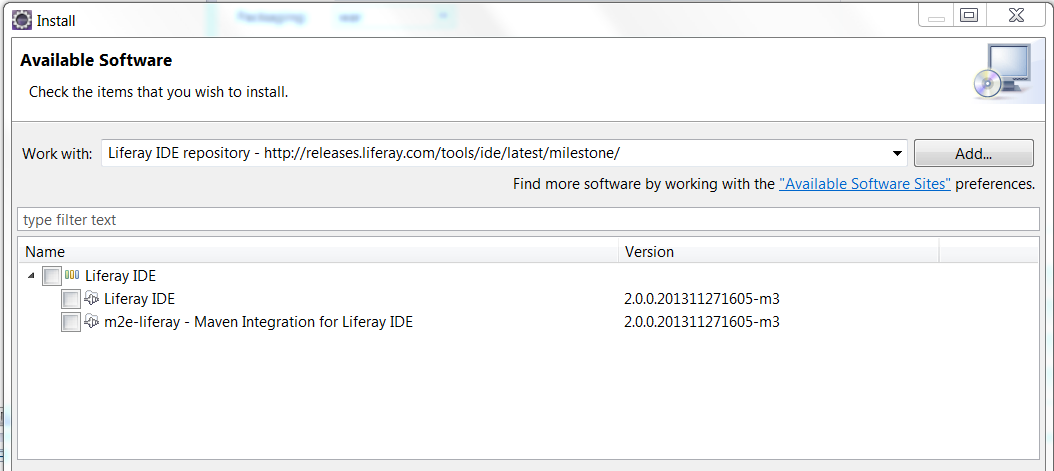Sort the list by the Version column
The height and width of the screenshot is (471, 1054).
(x=778, y=252)
